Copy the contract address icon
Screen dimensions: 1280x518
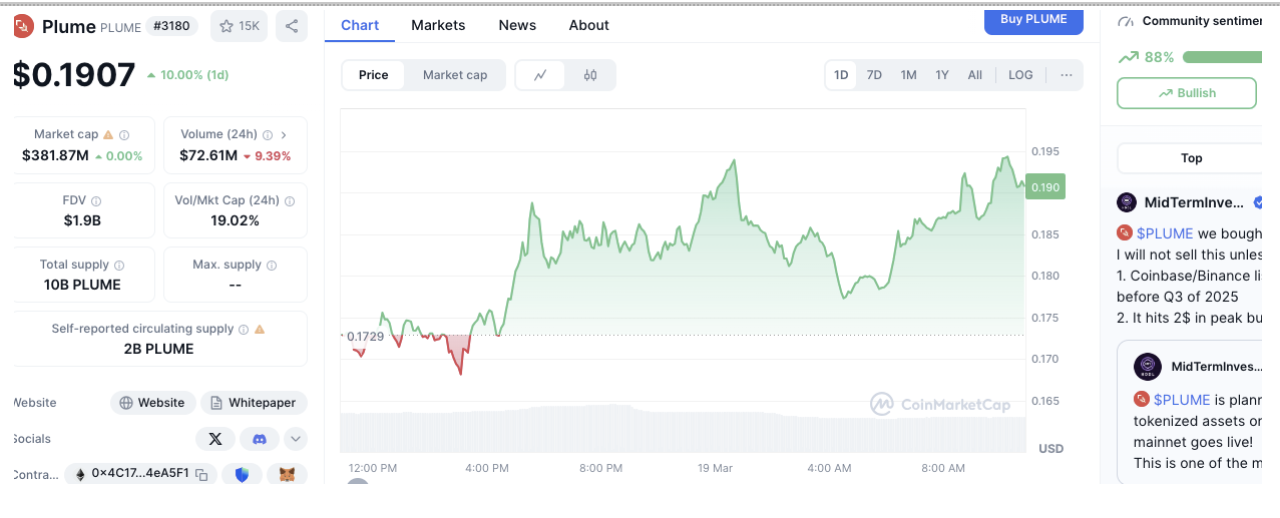point(201,474)
